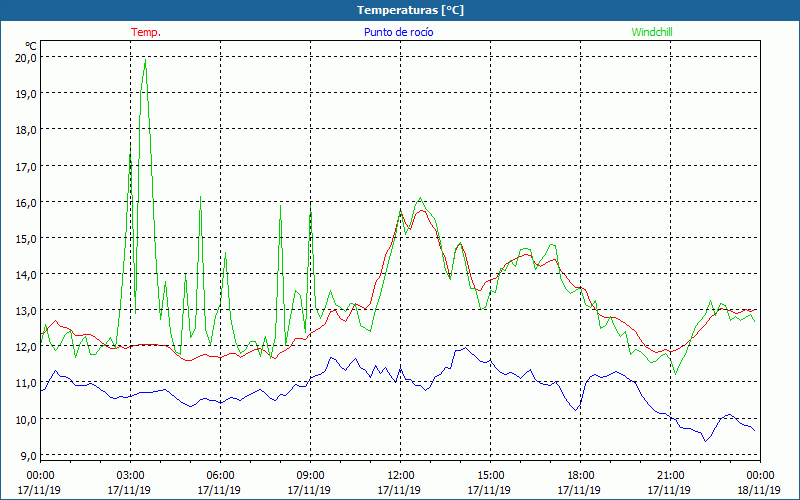Image resolution: width=800 pixels, height=500 pixels.
Task: Click the "13,0" y-axis value
Action: tap(26, 310)
